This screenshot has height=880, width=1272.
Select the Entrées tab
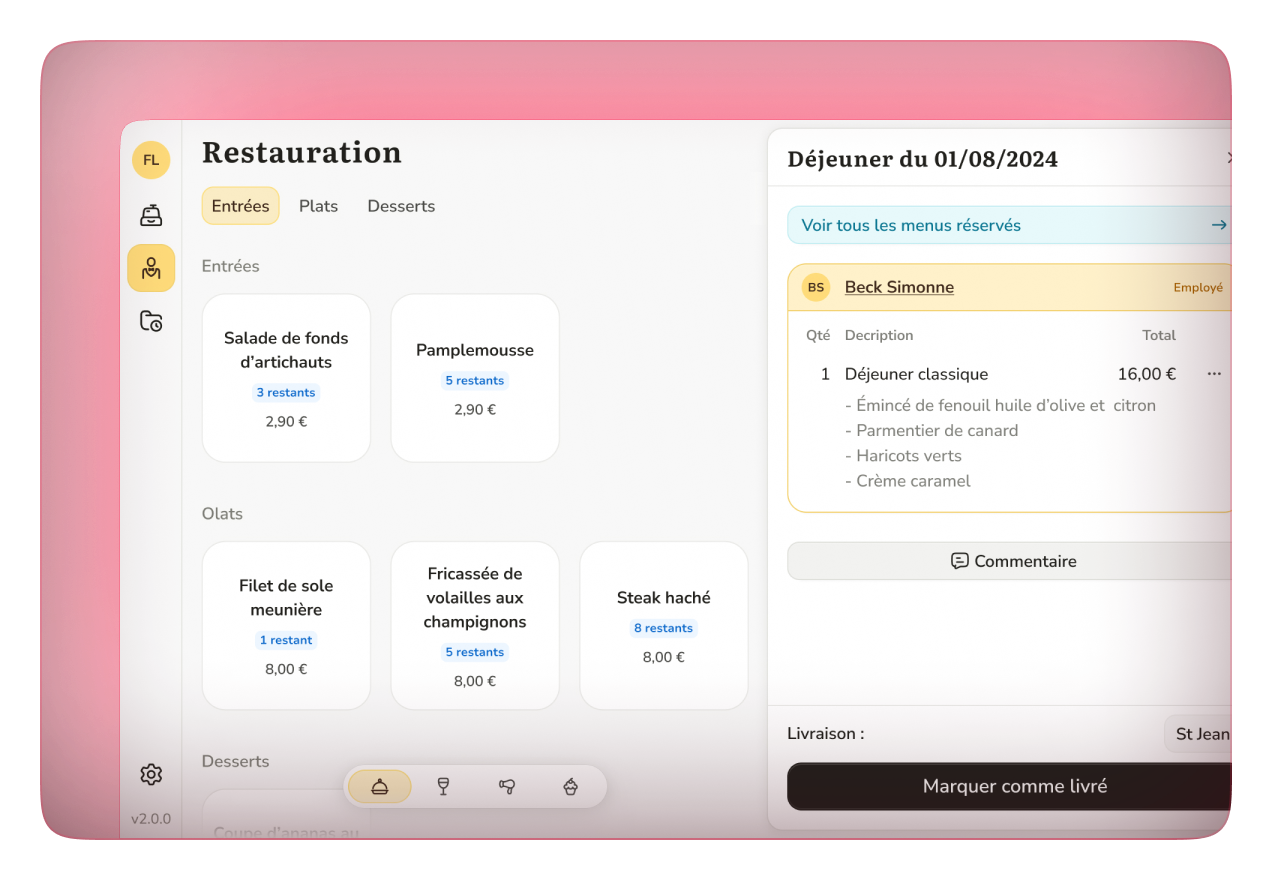[240, 206]
